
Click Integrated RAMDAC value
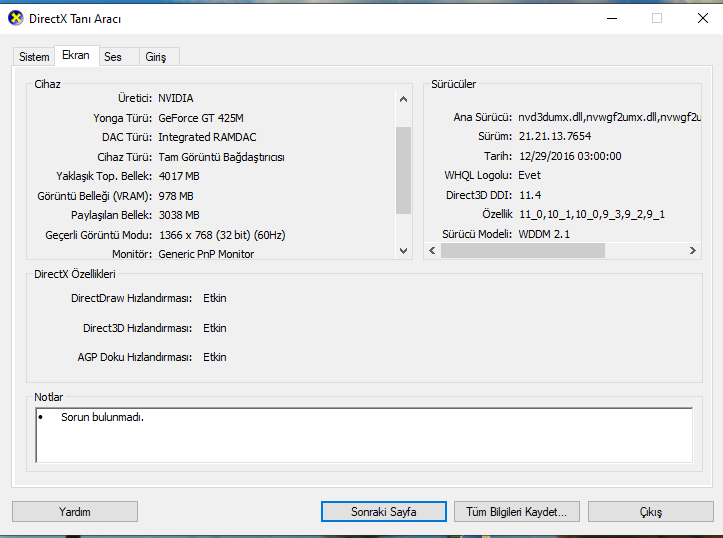207,137
